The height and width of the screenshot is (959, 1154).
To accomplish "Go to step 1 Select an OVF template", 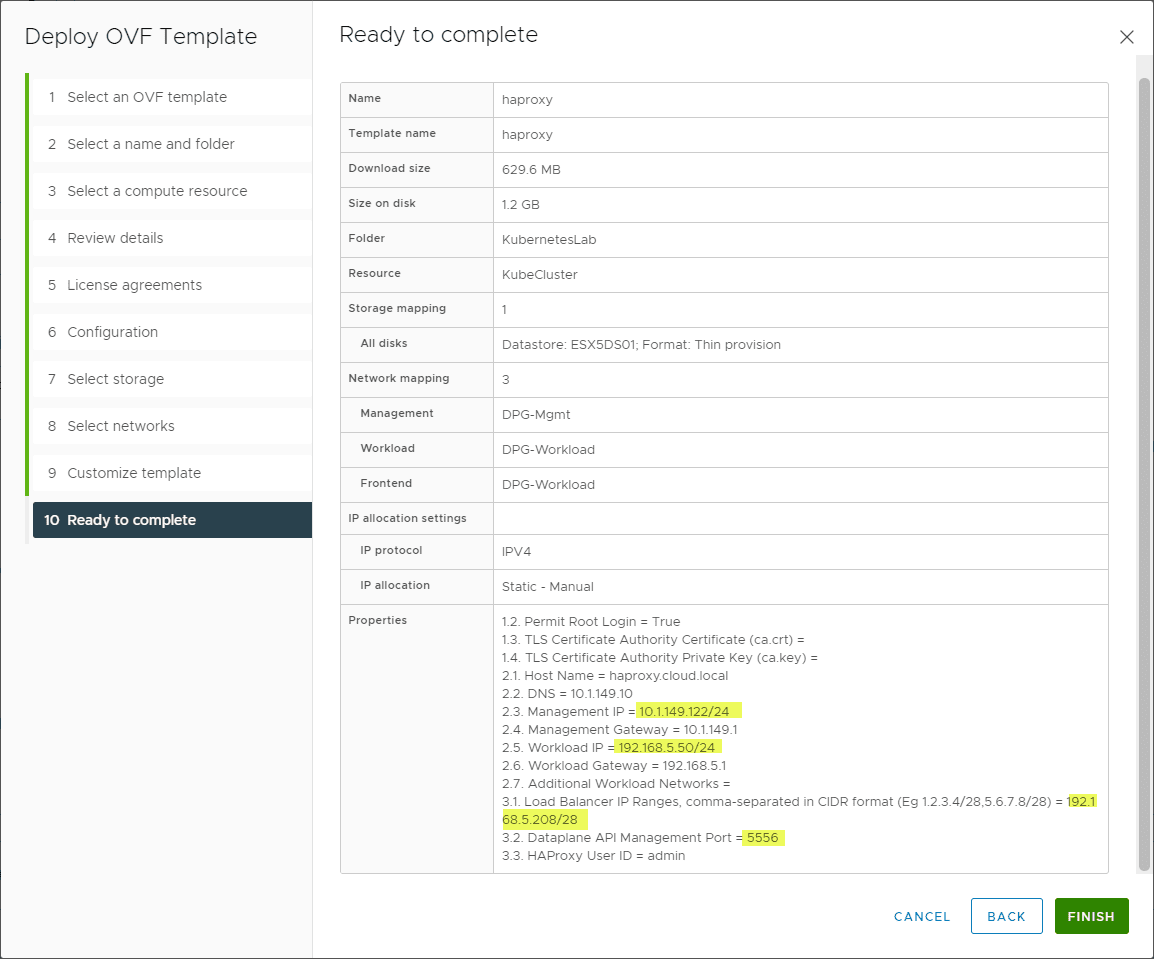I will (147, 97).
